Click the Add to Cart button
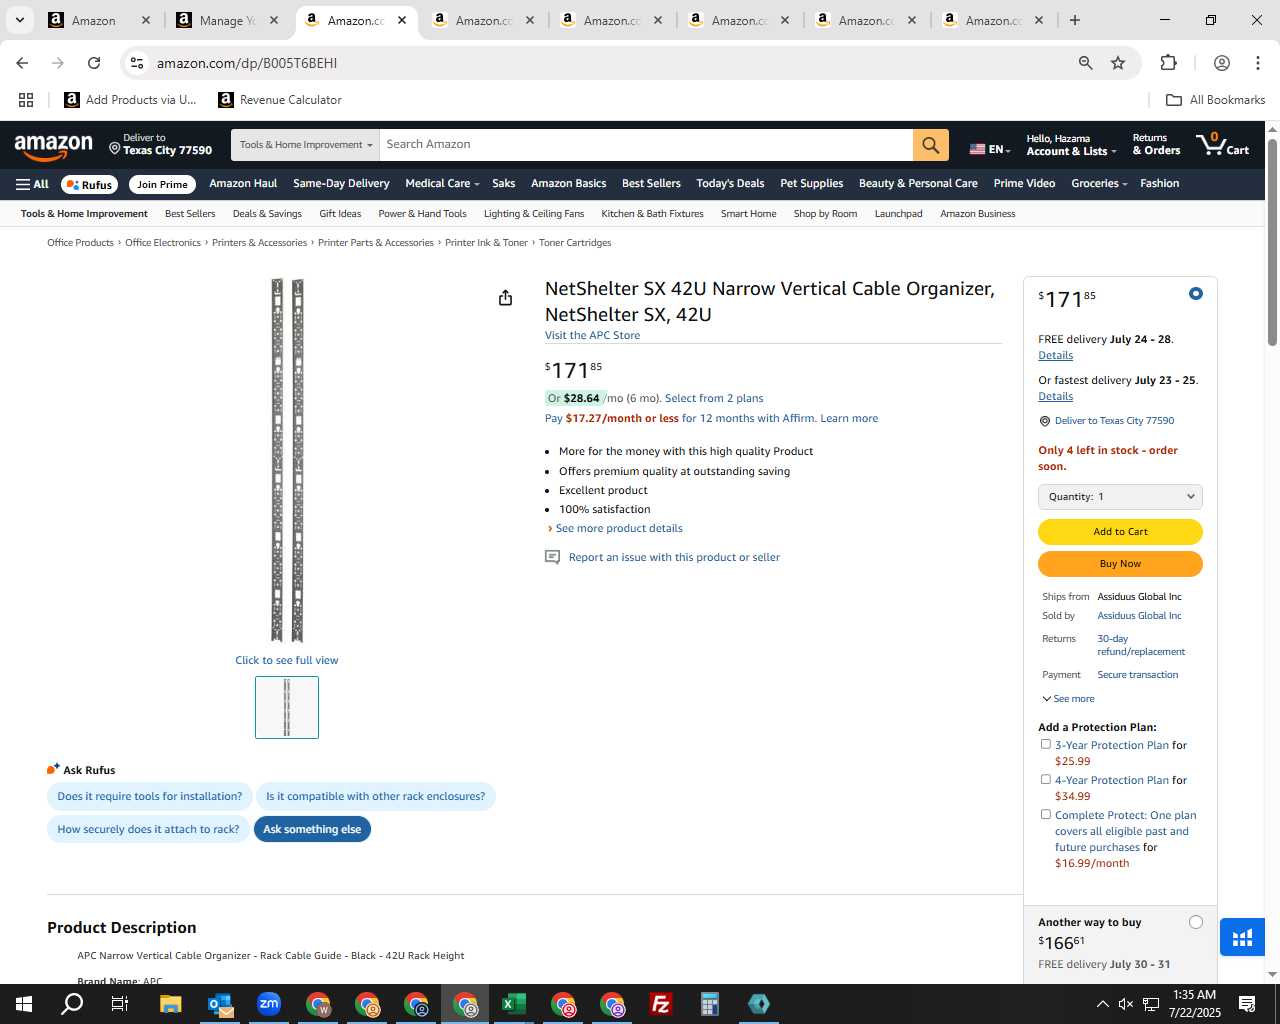The image size is (1280, 1024). (x=1120, y=532)
